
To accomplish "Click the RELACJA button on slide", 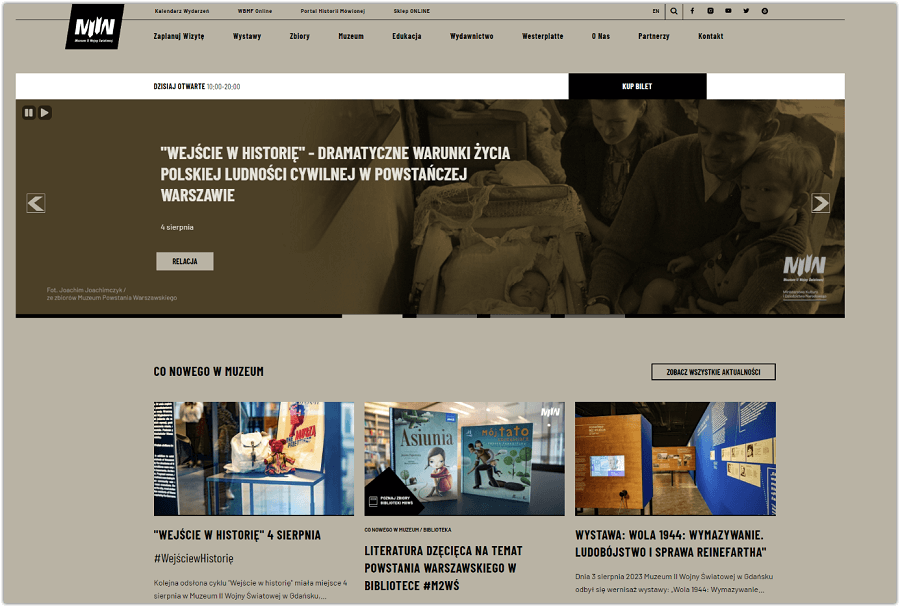I will tap(185, 261).
